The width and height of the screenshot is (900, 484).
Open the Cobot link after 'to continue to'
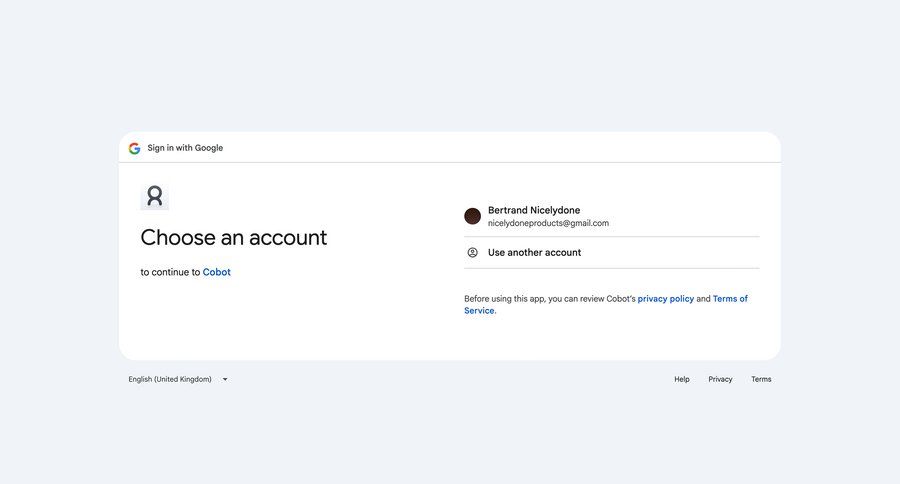tap(216, 272)
